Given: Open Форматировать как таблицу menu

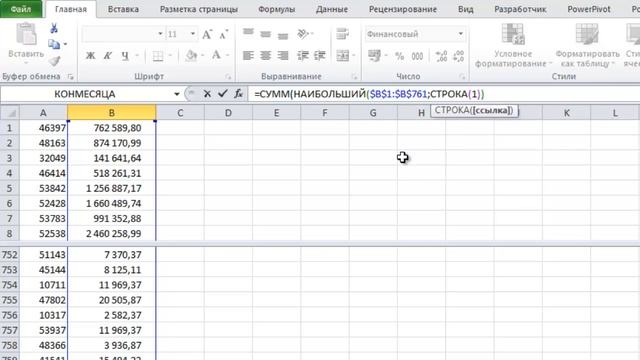Looking at the screenshot, I should pyautogui.click(x=587, y=45).
